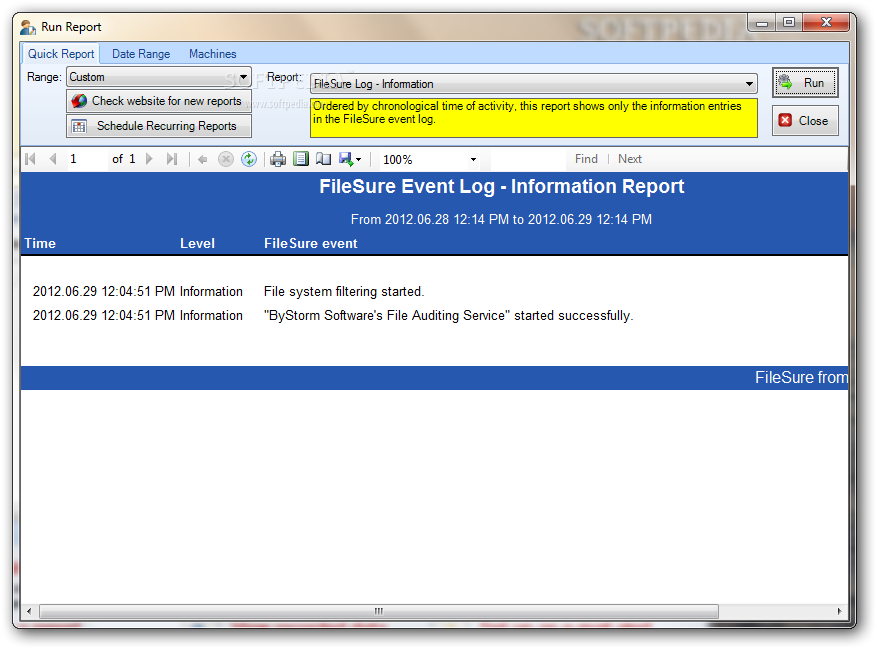
Task: Print the report
Action: 278,159
